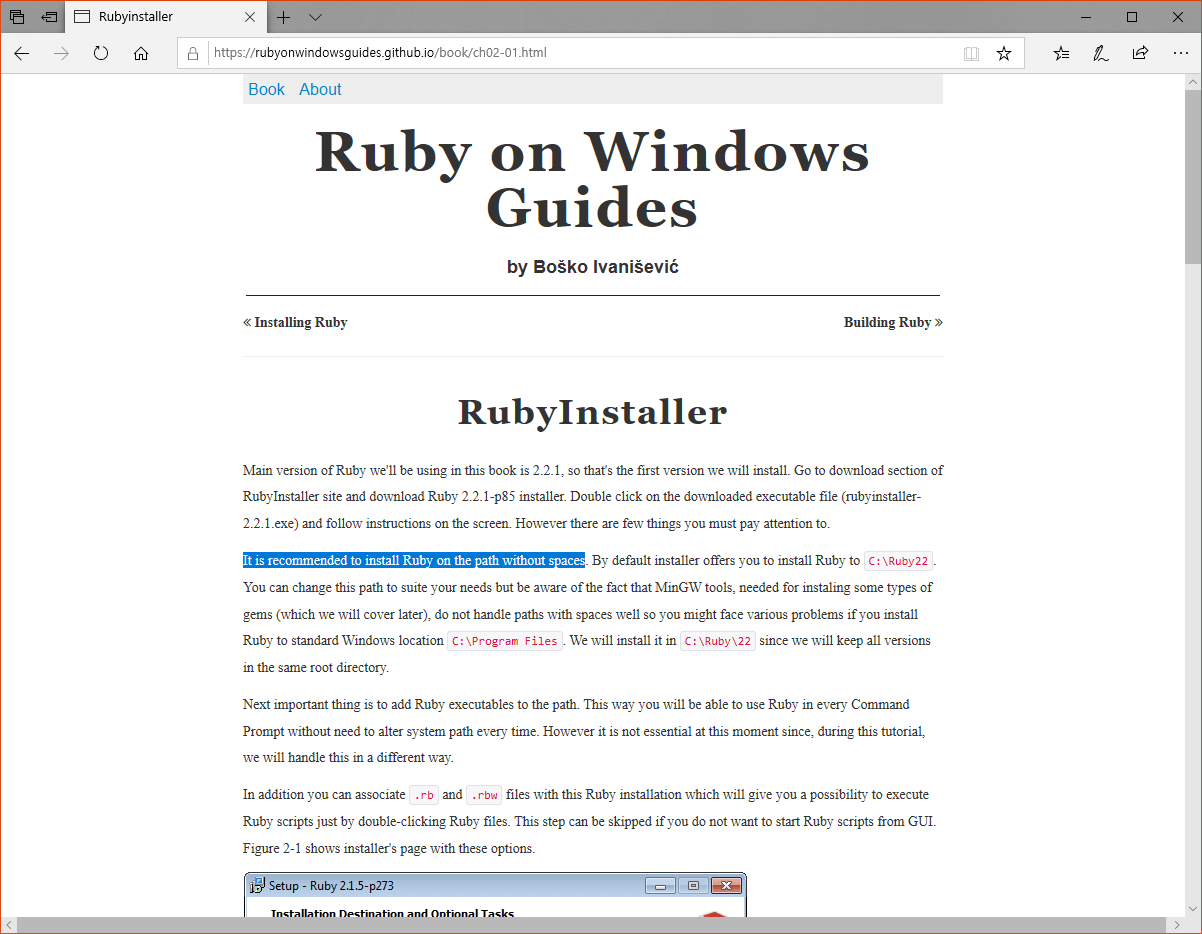Click the C:\Ruby22 code snippet
The height and width of the screenshot is (934, 1202).
899,561
